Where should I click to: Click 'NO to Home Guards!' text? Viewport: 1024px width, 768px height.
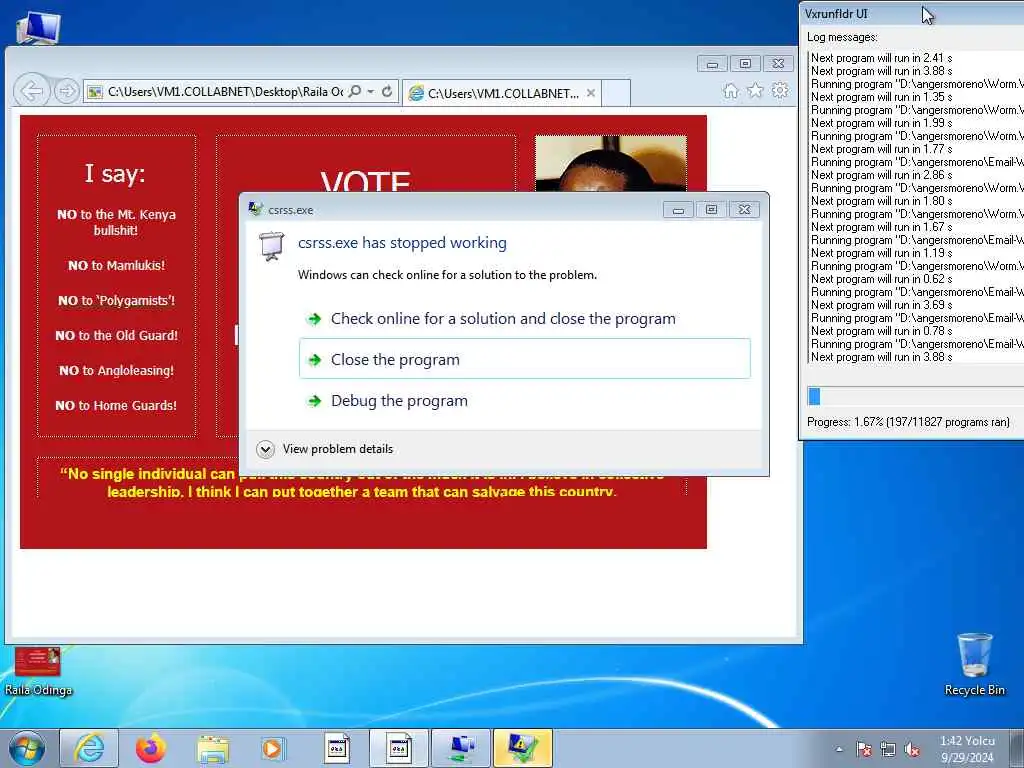tap(116, 406)
